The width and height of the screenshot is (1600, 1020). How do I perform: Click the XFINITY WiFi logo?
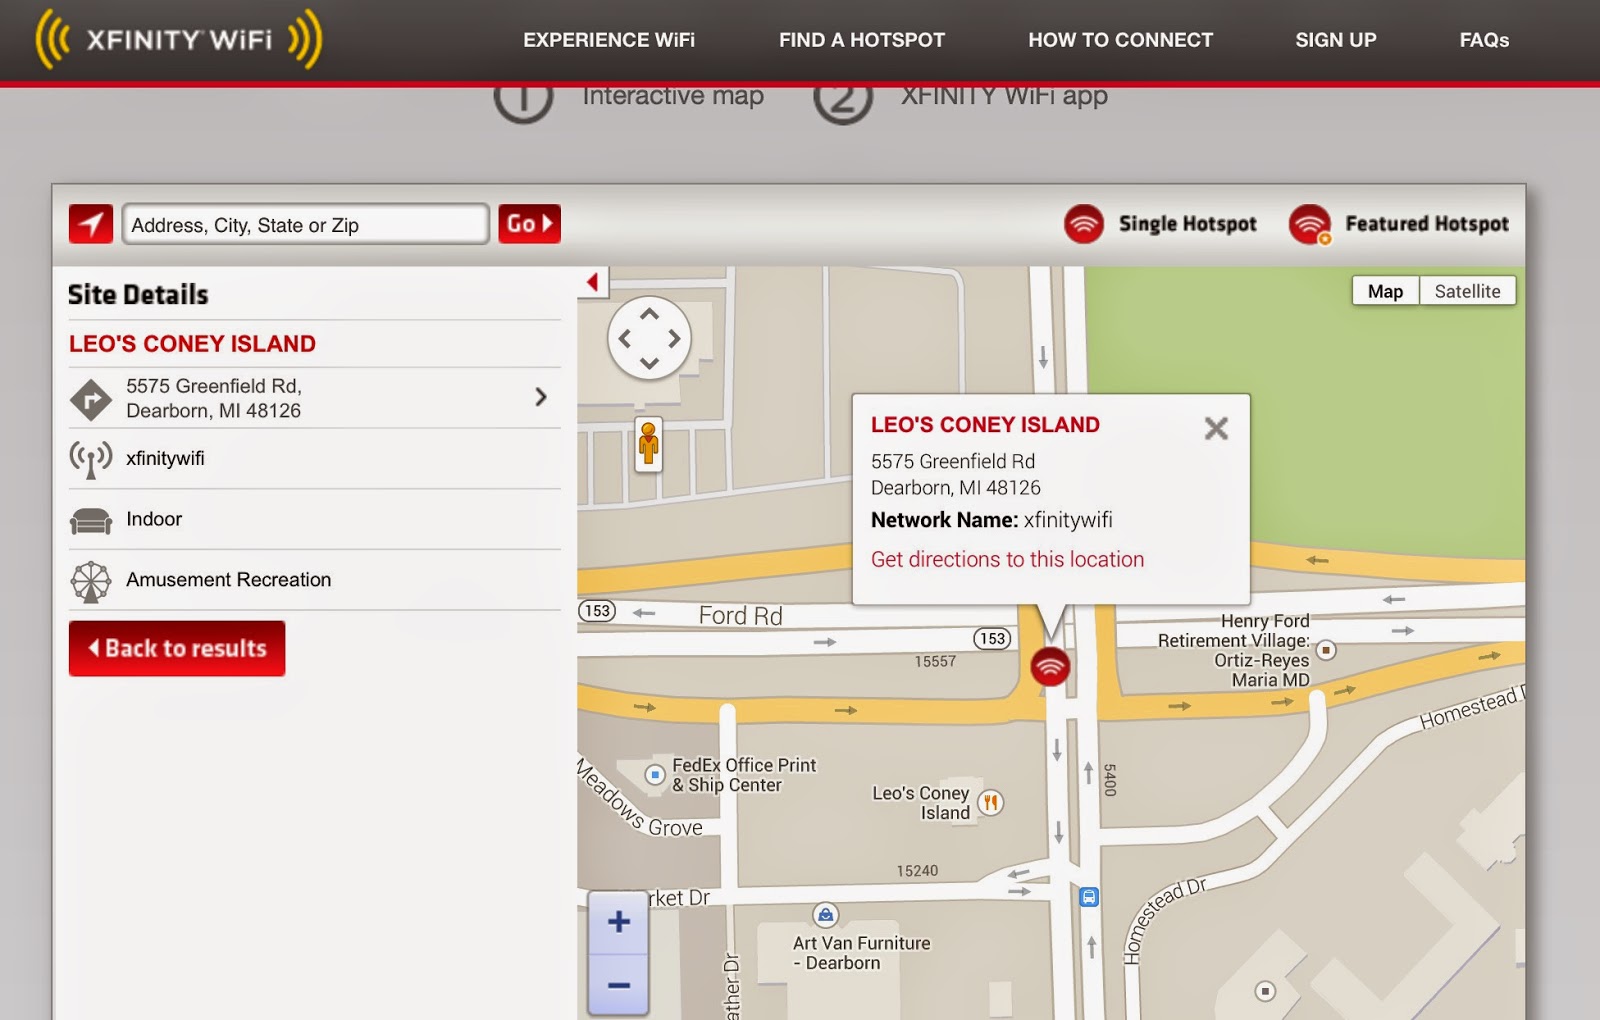tap(179, 40)
